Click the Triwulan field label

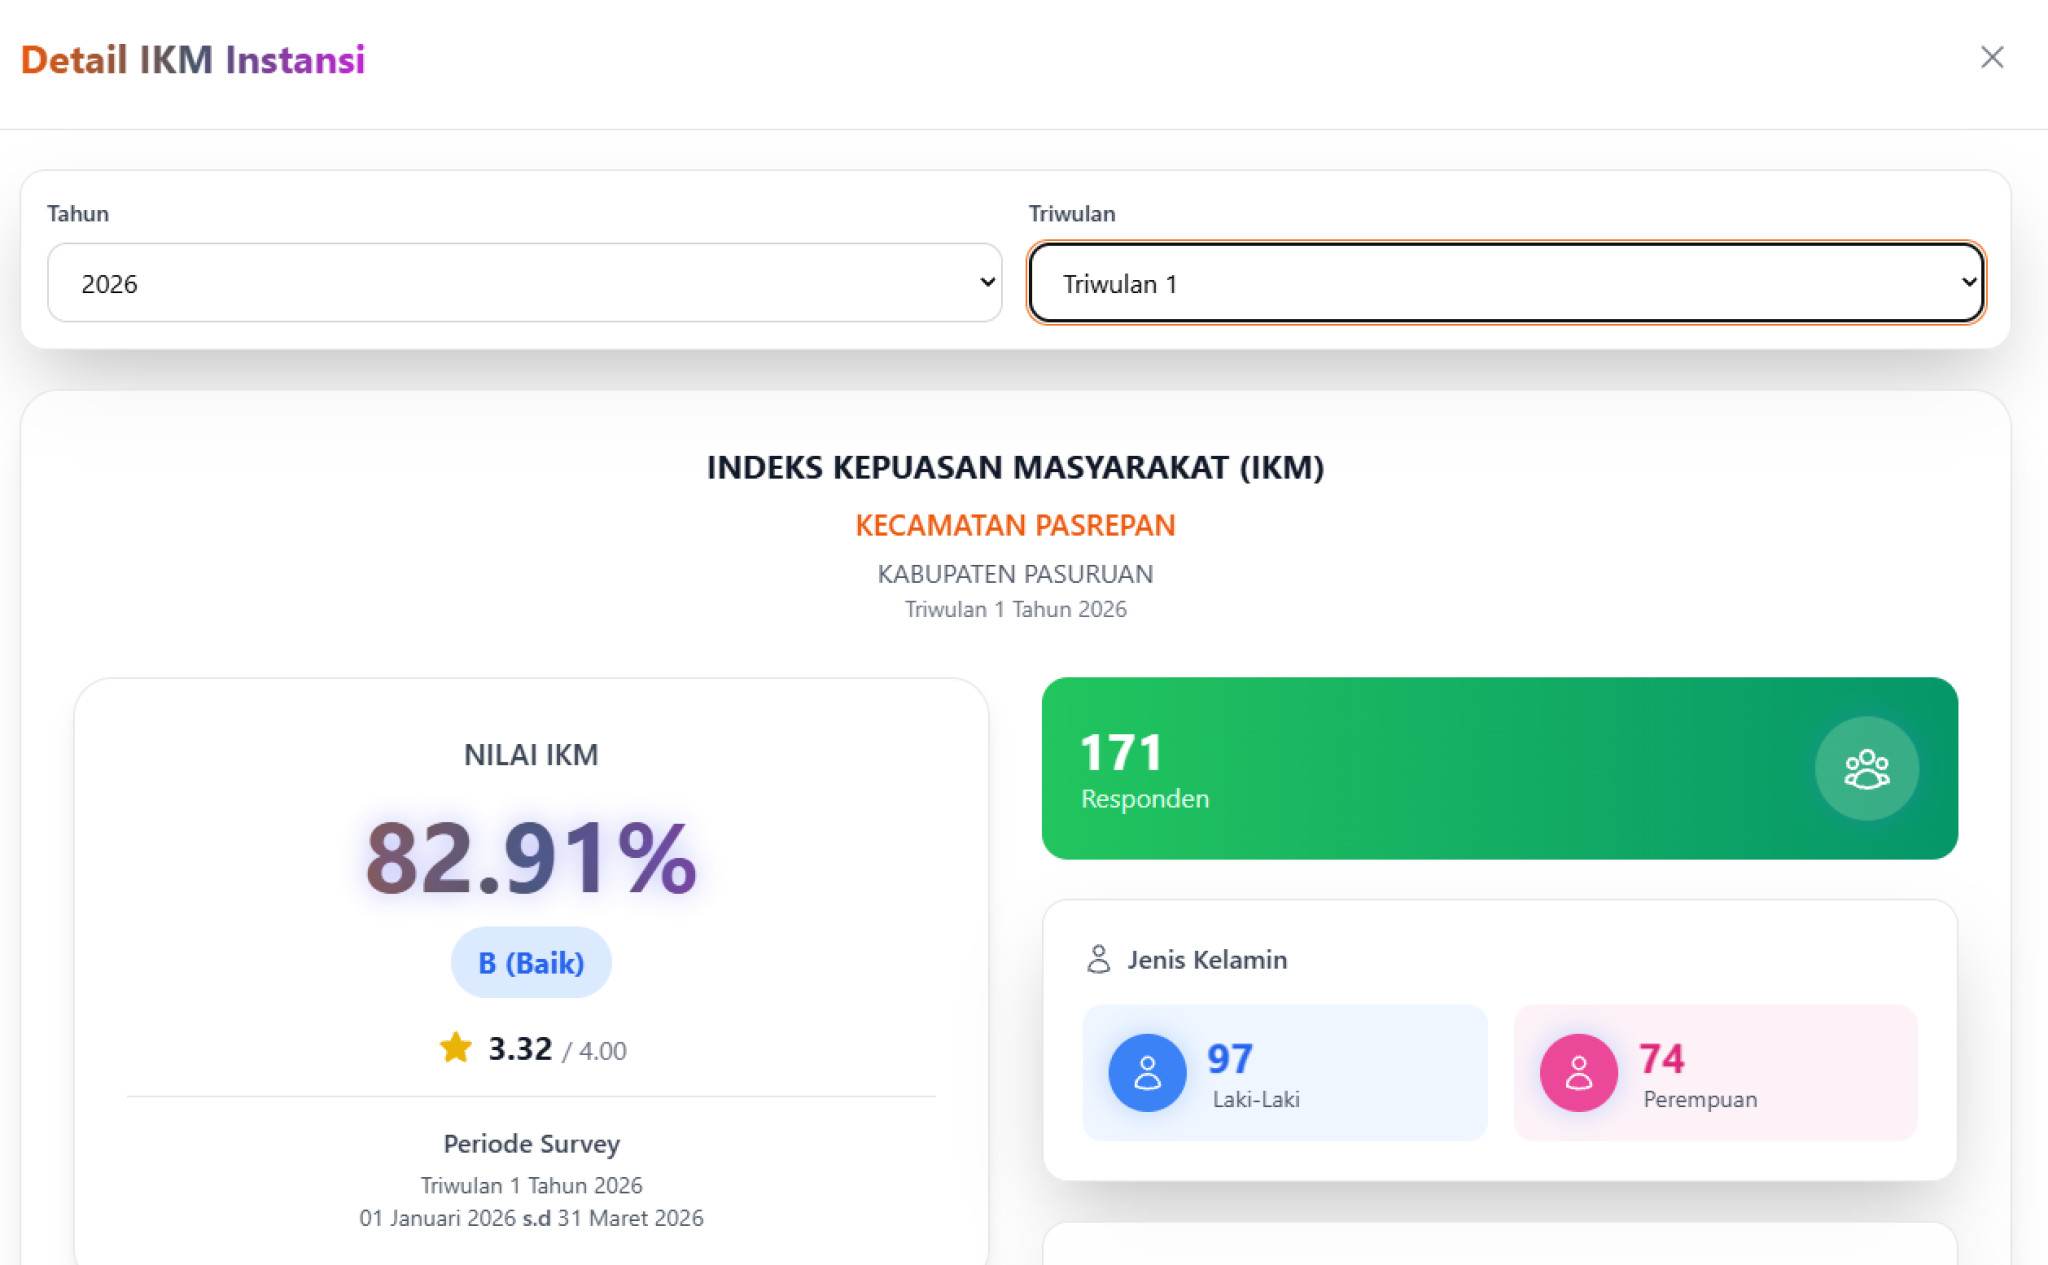(x=1072, y=213)
